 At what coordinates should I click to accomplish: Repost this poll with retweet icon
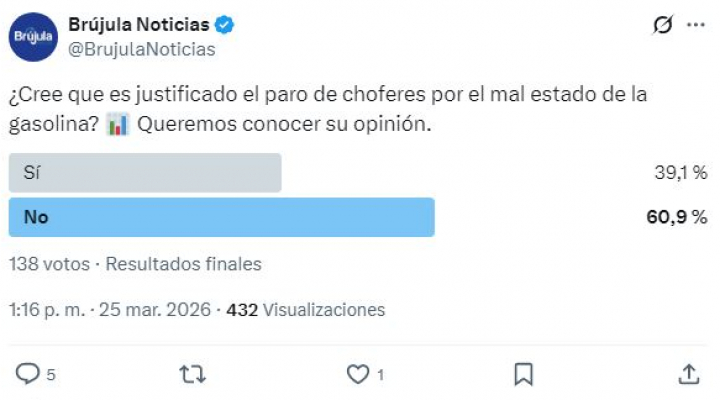coord(191,374)
